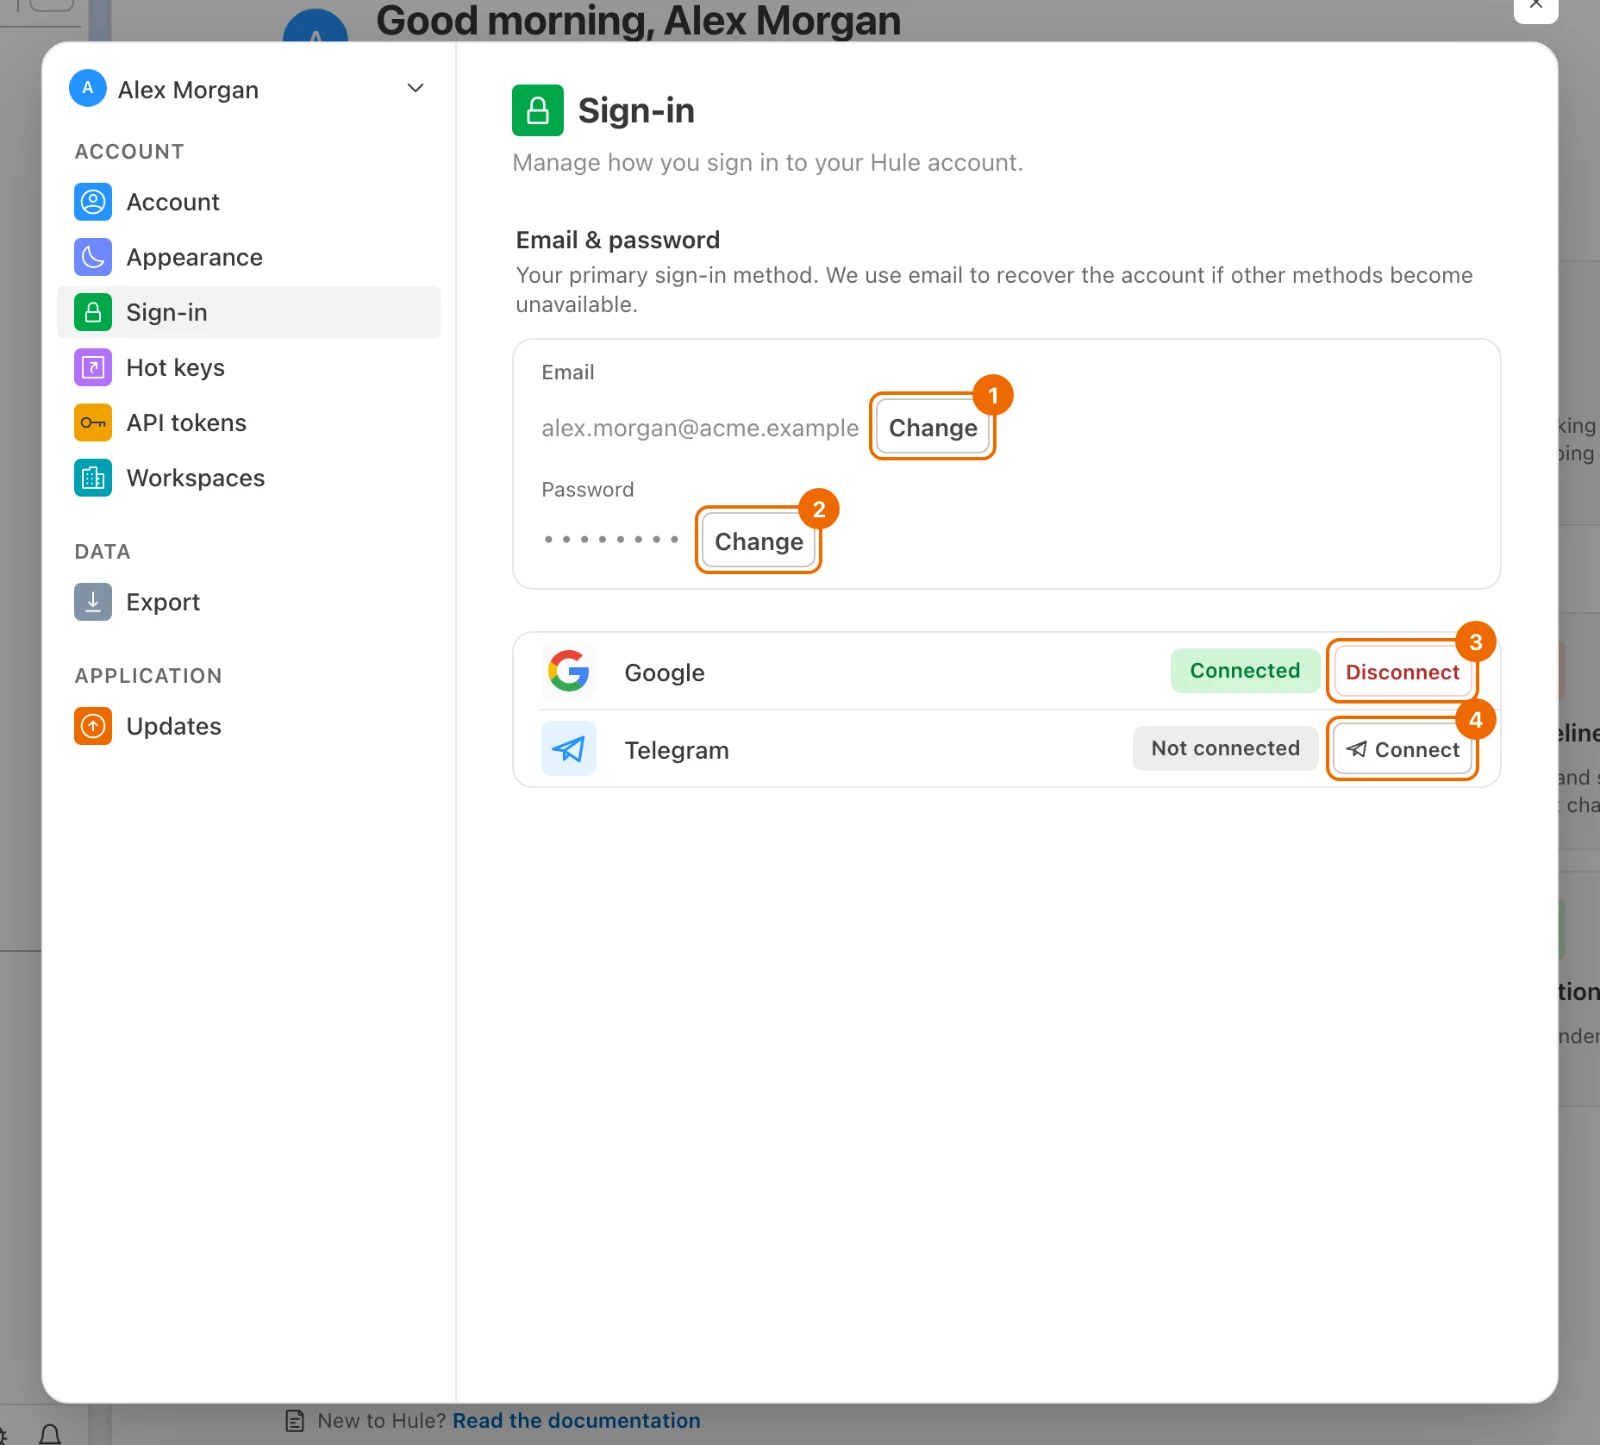Select Updates under Application

click(x=249, y=726)
